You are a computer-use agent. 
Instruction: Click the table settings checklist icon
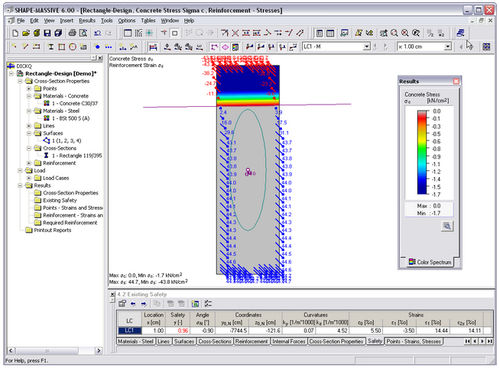click(208, 303)
